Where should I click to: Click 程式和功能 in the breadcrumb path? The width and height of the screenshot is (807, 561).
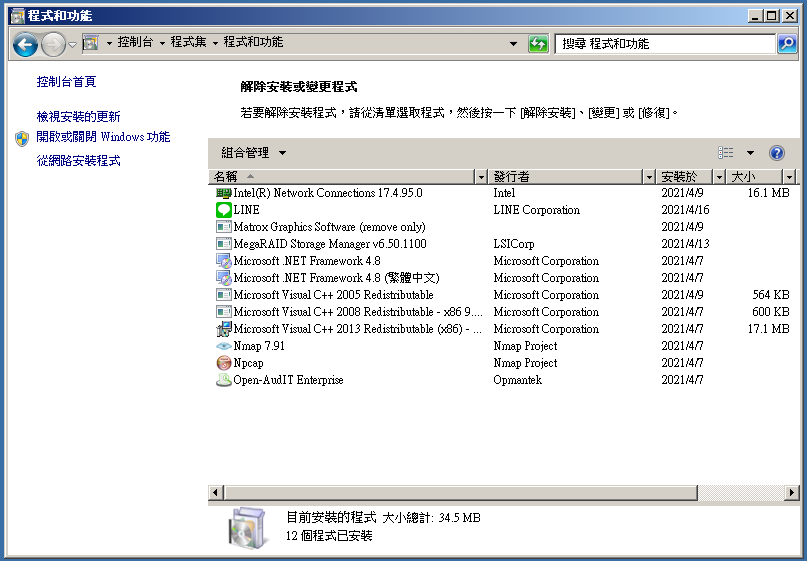(x=253, y=42)
